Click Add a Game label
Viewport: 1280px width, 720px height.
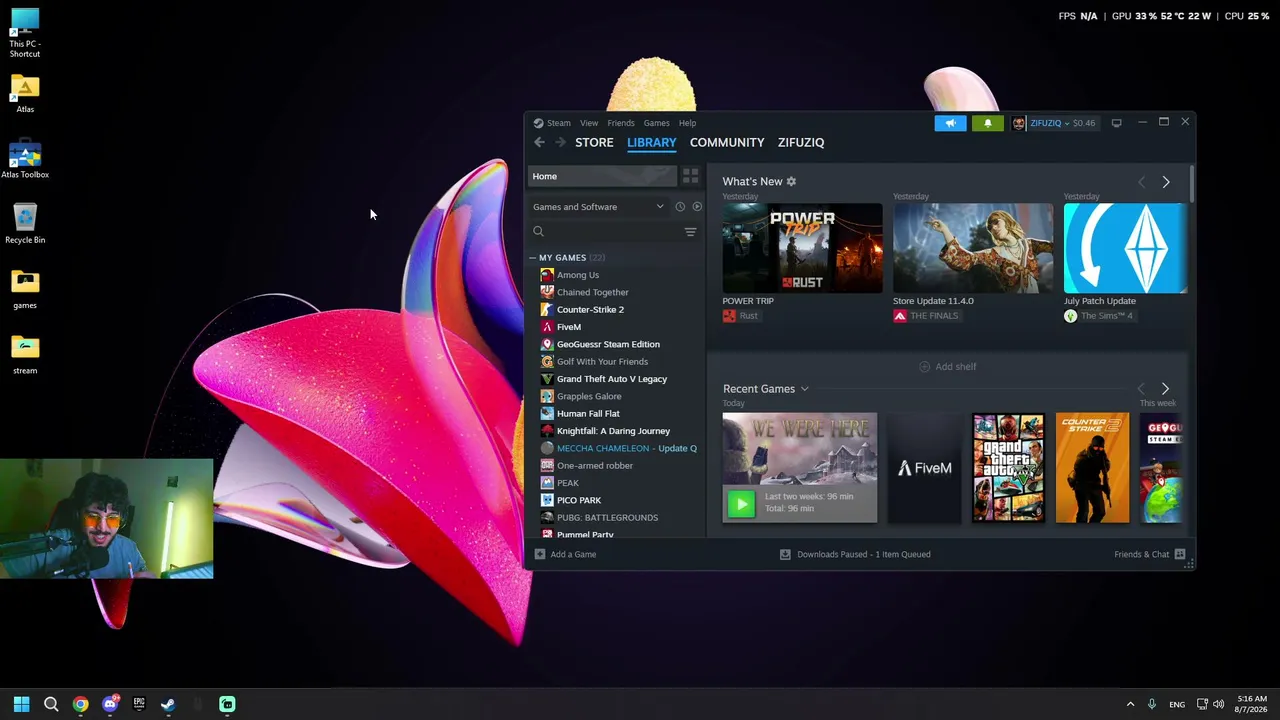point(573,554)
